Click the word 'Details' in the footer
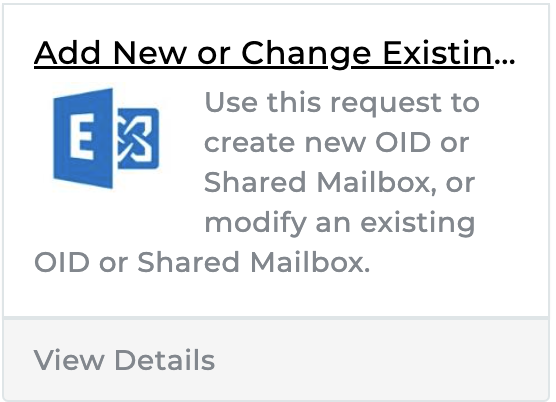The height and width of the screenshot is (402, 556). pyautogui.click(x=165, y=360)
